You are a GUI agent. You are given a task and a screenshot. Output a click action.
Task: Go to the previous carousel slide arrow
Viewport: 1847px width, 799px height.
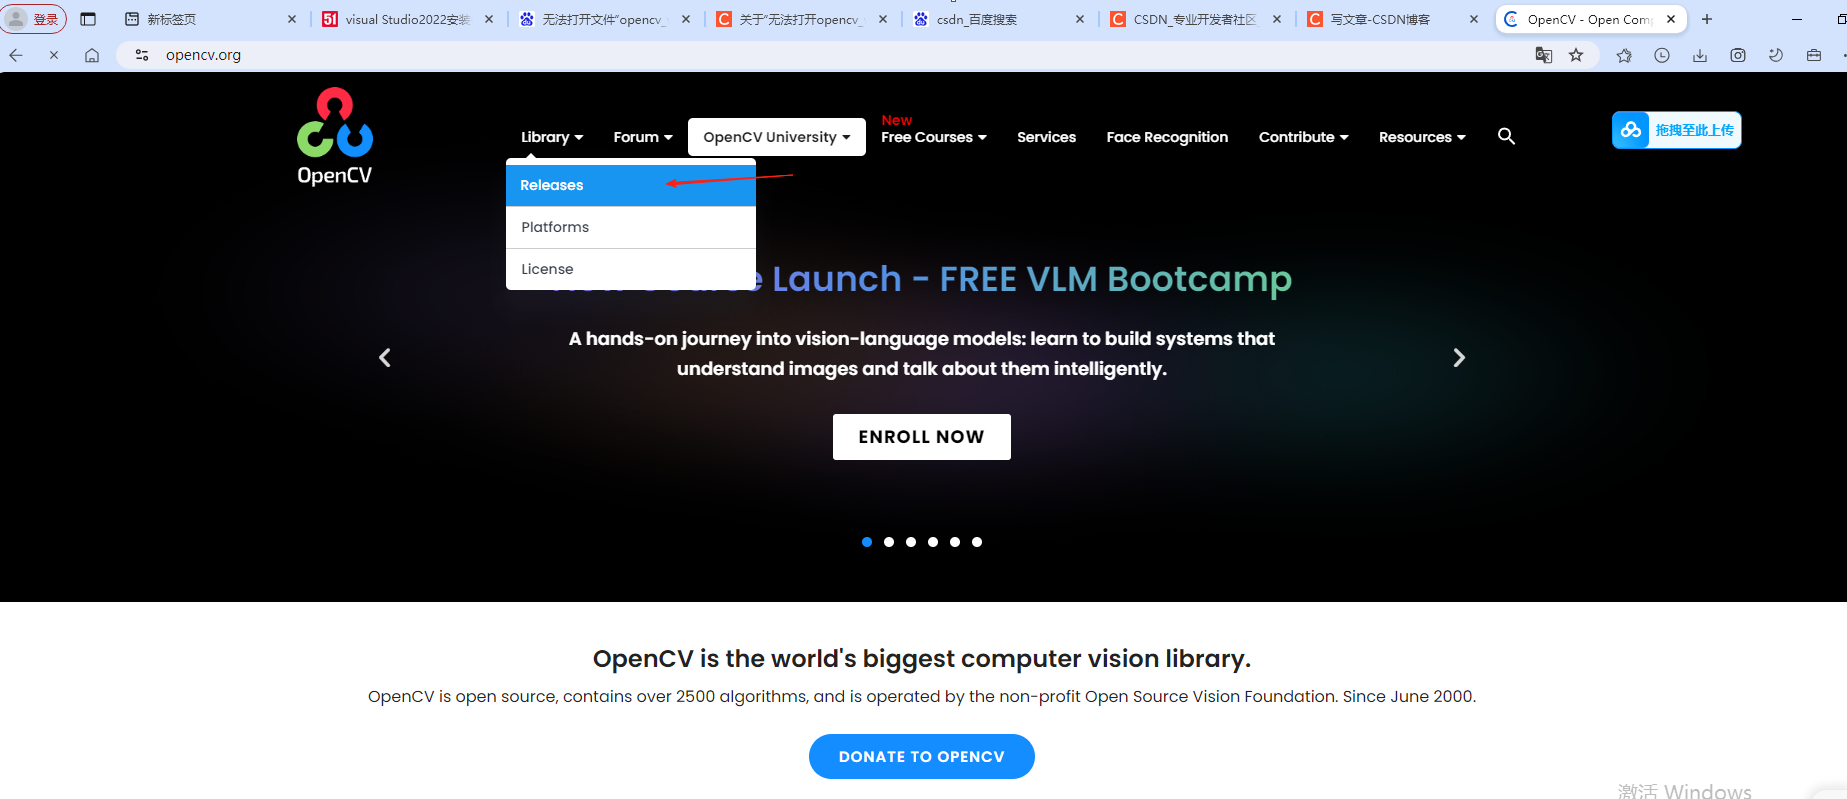pyautogui.click(x=385, y=358)
